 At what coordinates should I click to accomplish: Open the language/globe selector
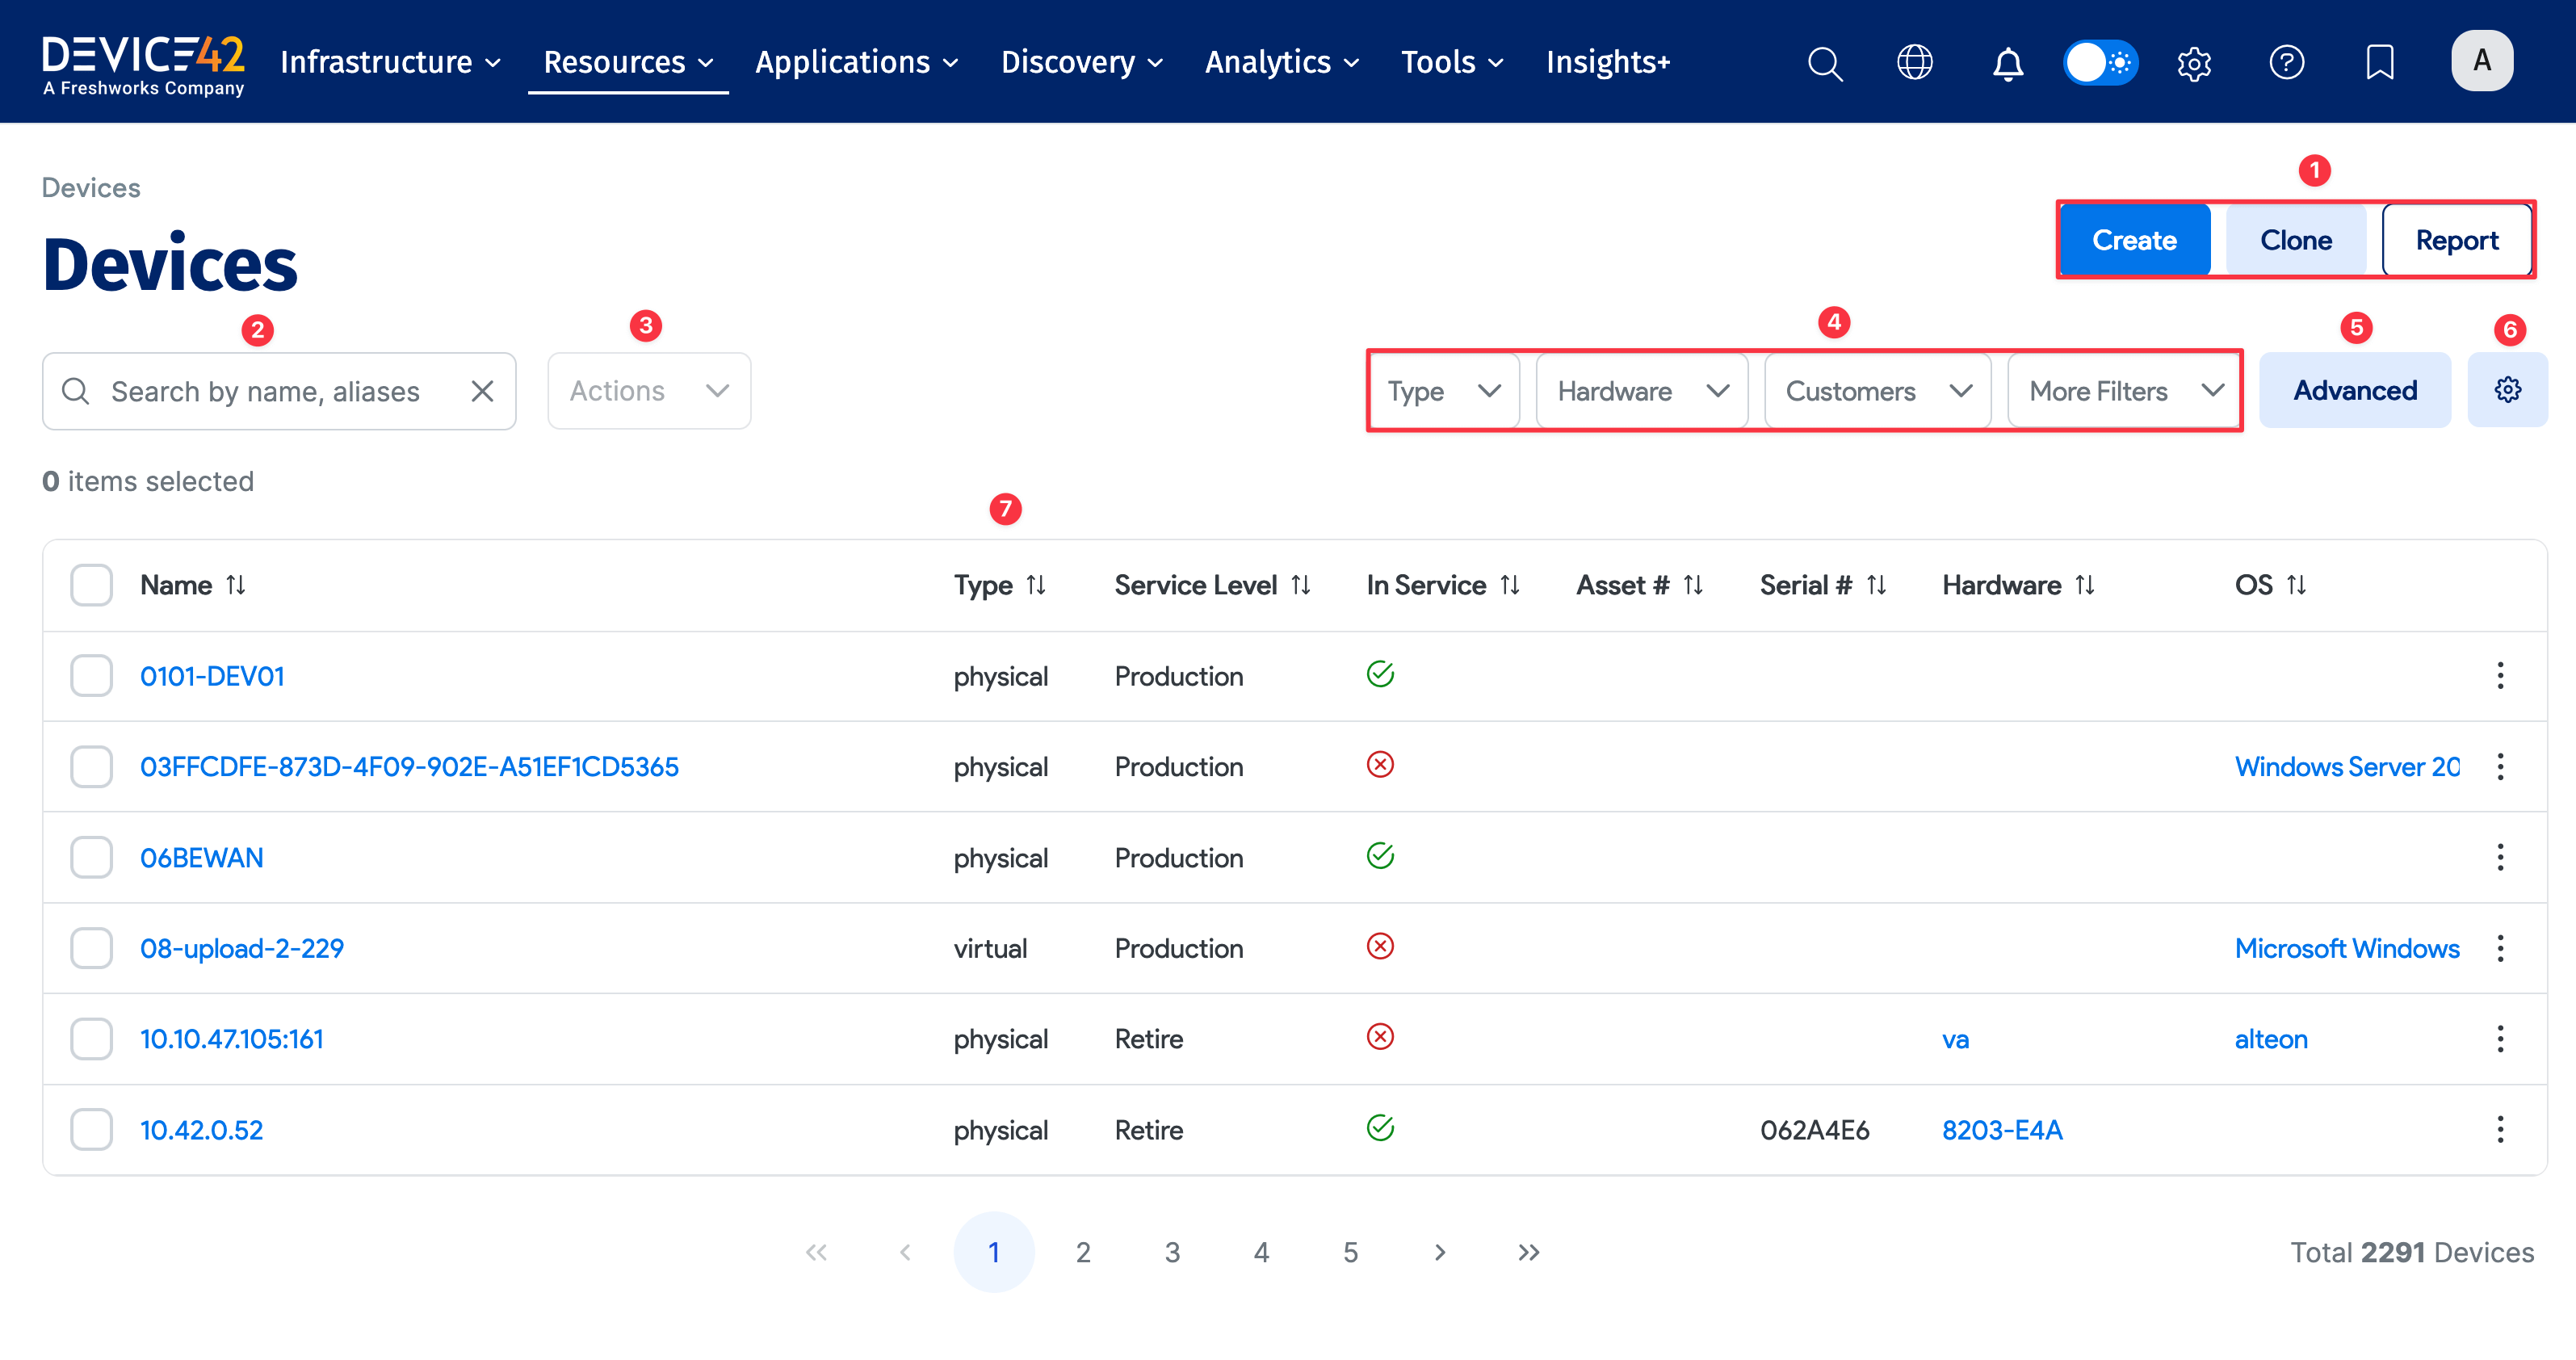(1916, 62)
